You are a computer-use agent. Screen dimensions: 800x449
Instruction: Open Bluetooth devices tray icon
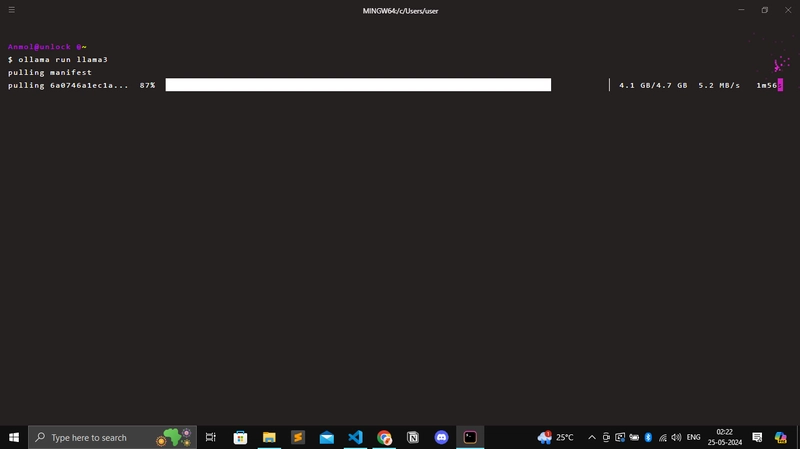tap(648, 437)
